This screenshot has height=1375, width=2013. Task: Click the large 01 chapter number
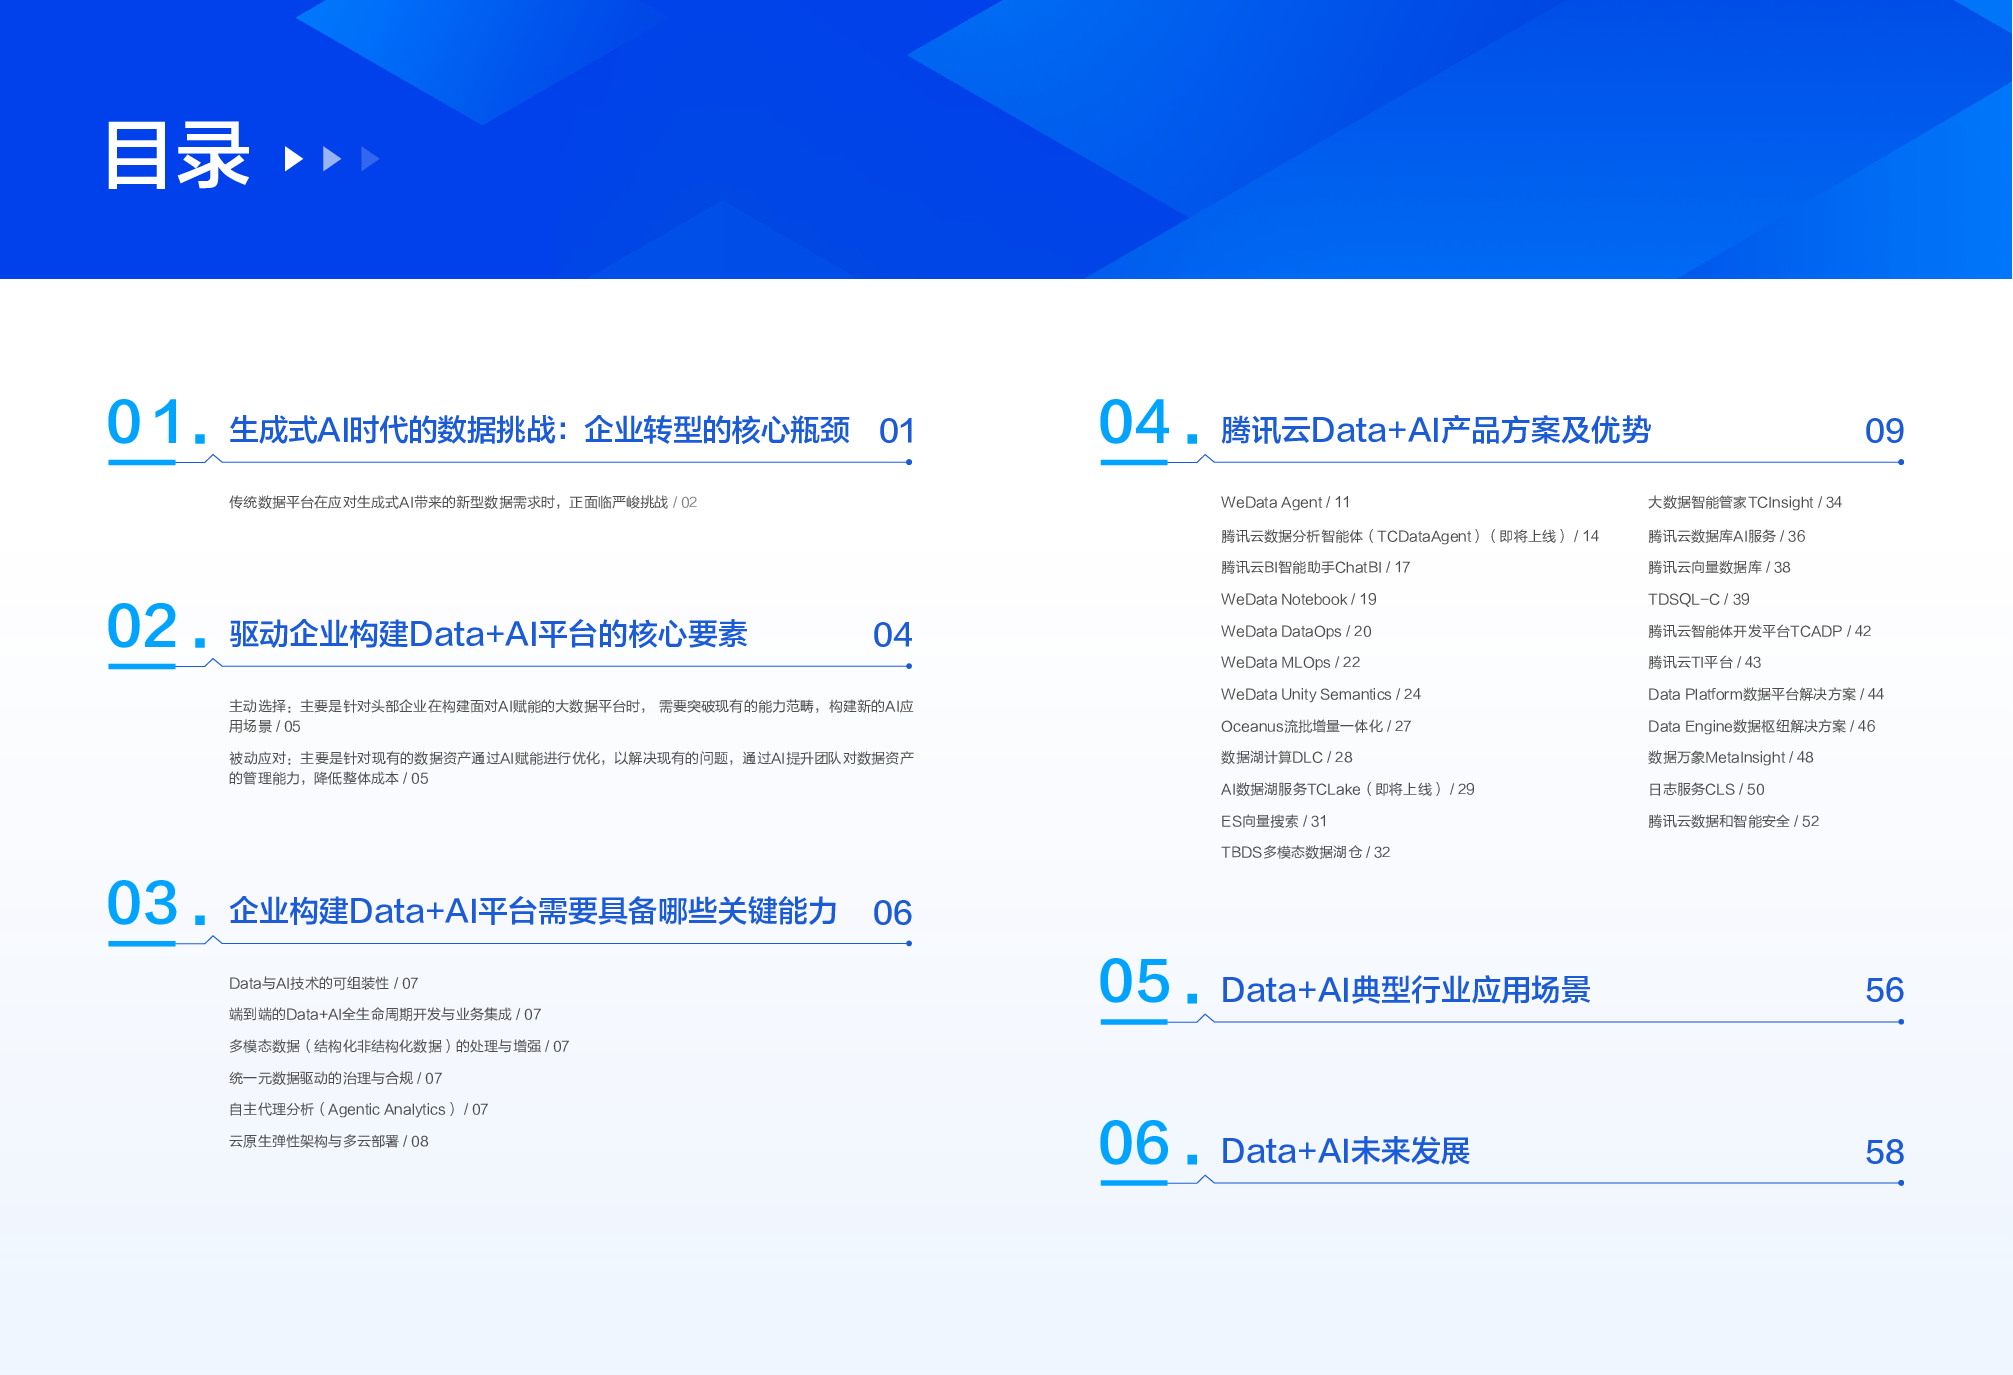(146, 422)
